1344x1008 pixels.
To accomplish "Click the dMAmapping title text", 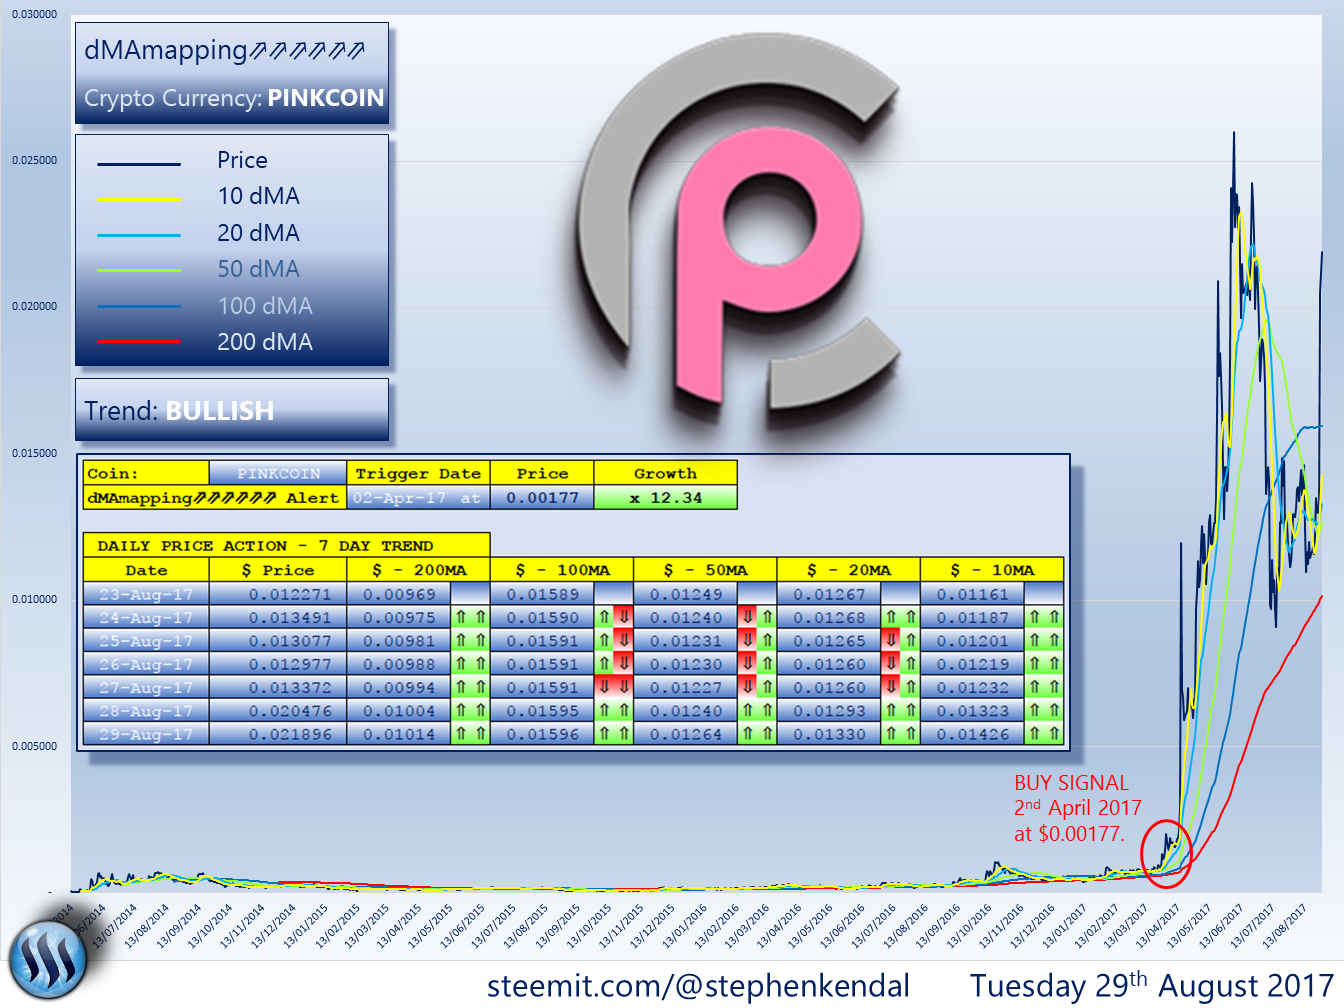I will (224, 50).
